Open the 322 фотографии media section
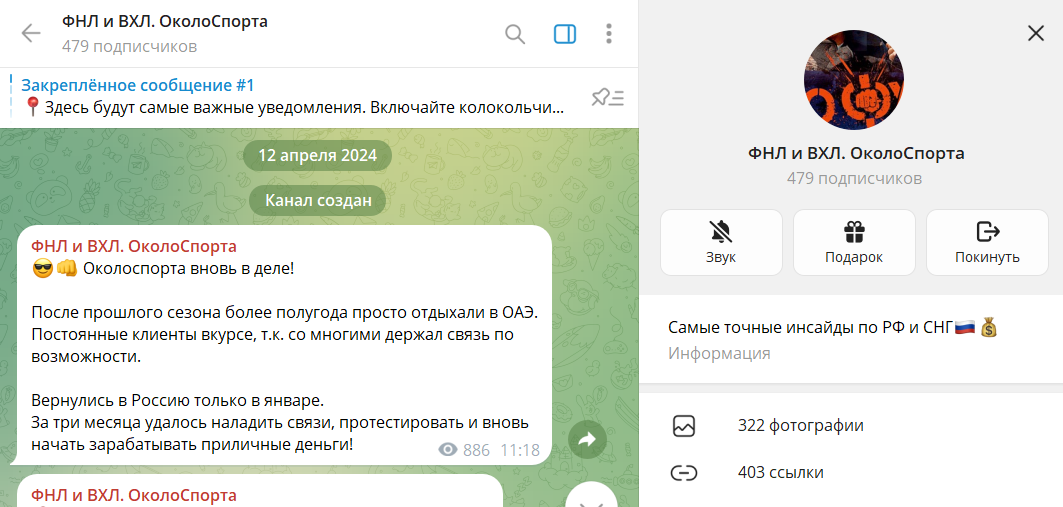 (851, 426)
